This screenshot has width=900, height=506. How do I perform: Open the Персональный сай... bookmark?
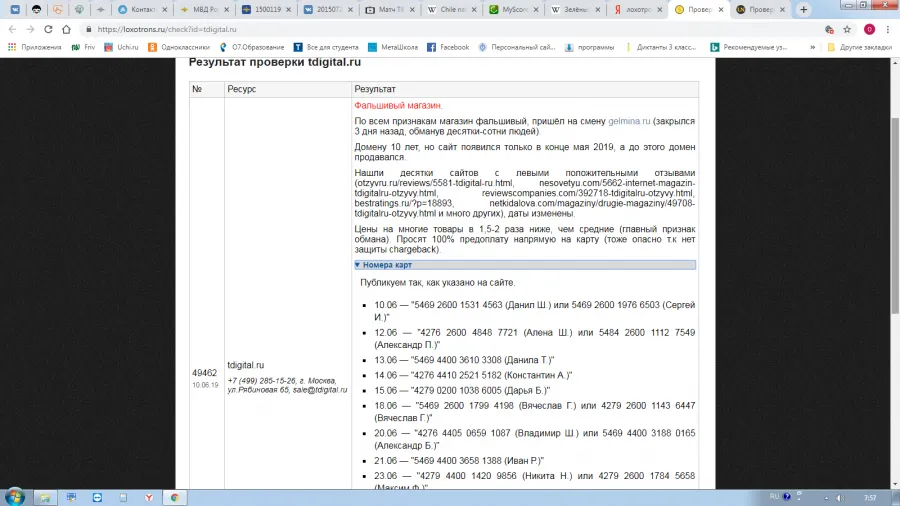[517, 47]
